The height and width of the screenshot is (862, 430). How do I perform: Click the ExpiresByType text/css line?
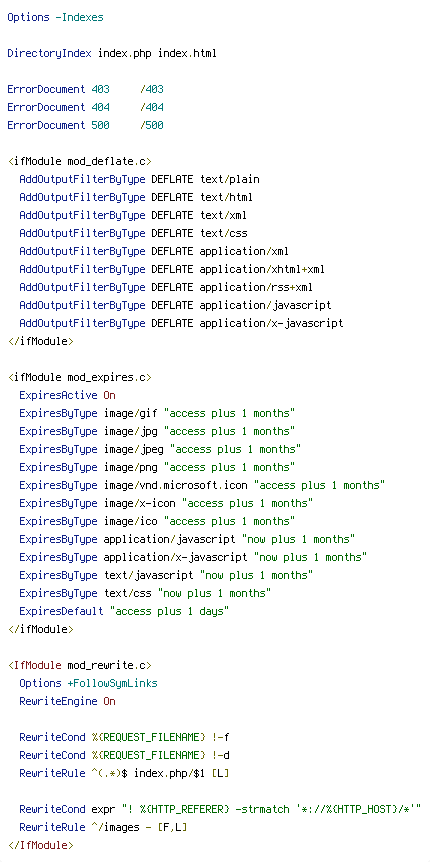pyautogui.click(x=145, y=593)
